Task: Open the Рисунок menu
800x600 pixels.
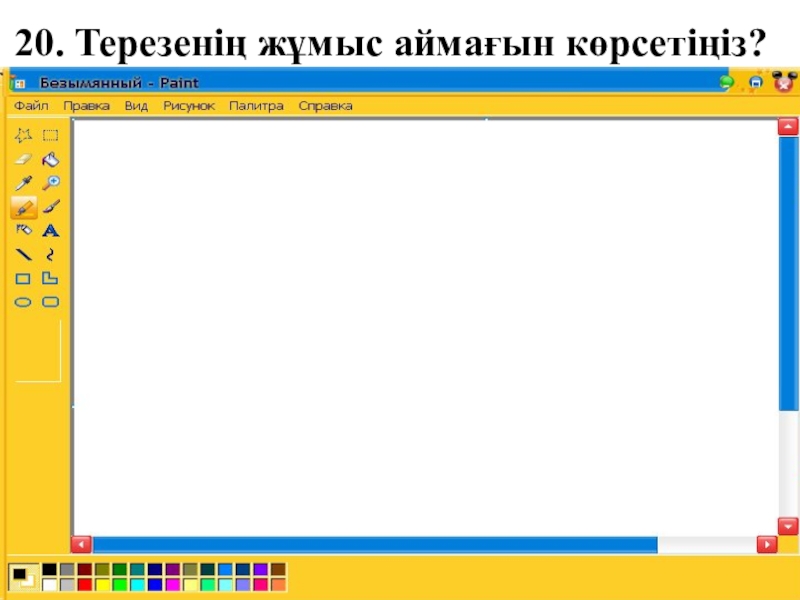Action: point(189,106)
